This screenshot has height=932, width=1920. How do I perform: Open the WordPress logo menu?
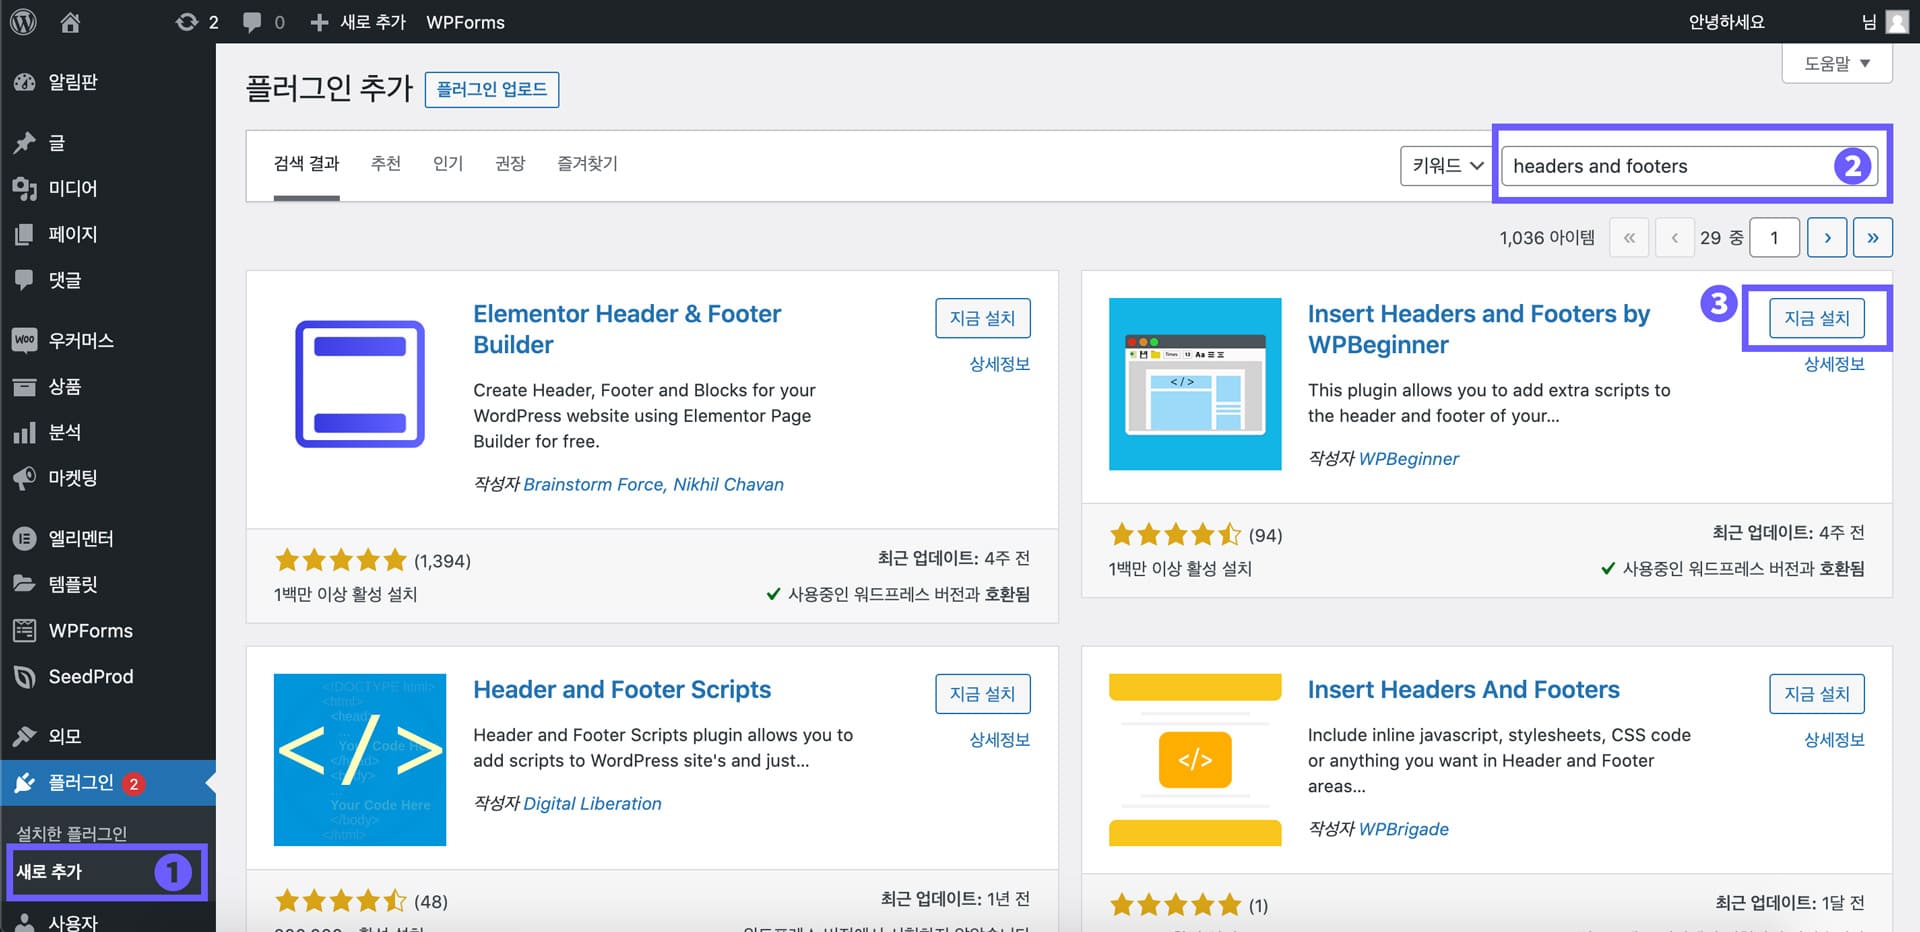pyautogui.click(x=23, y=21)
